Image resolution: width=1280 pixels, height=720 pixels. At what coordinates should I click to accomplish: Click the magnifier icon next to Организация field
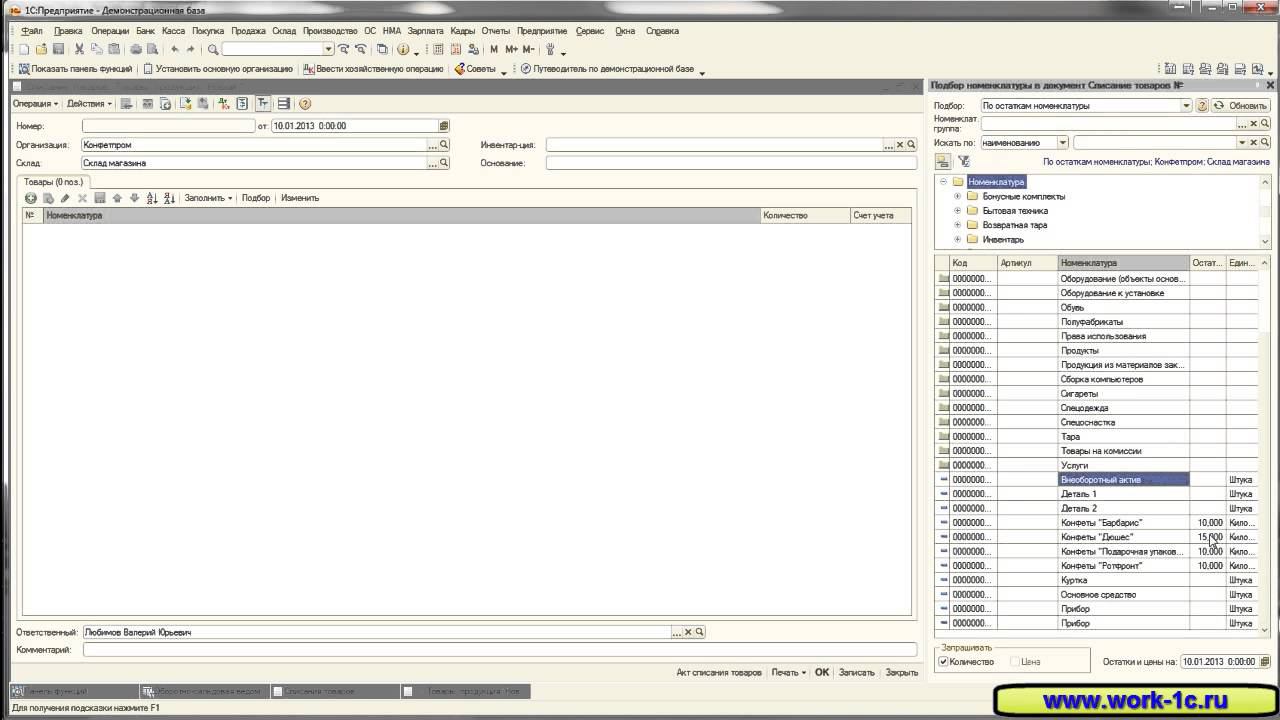click(444, 145)
